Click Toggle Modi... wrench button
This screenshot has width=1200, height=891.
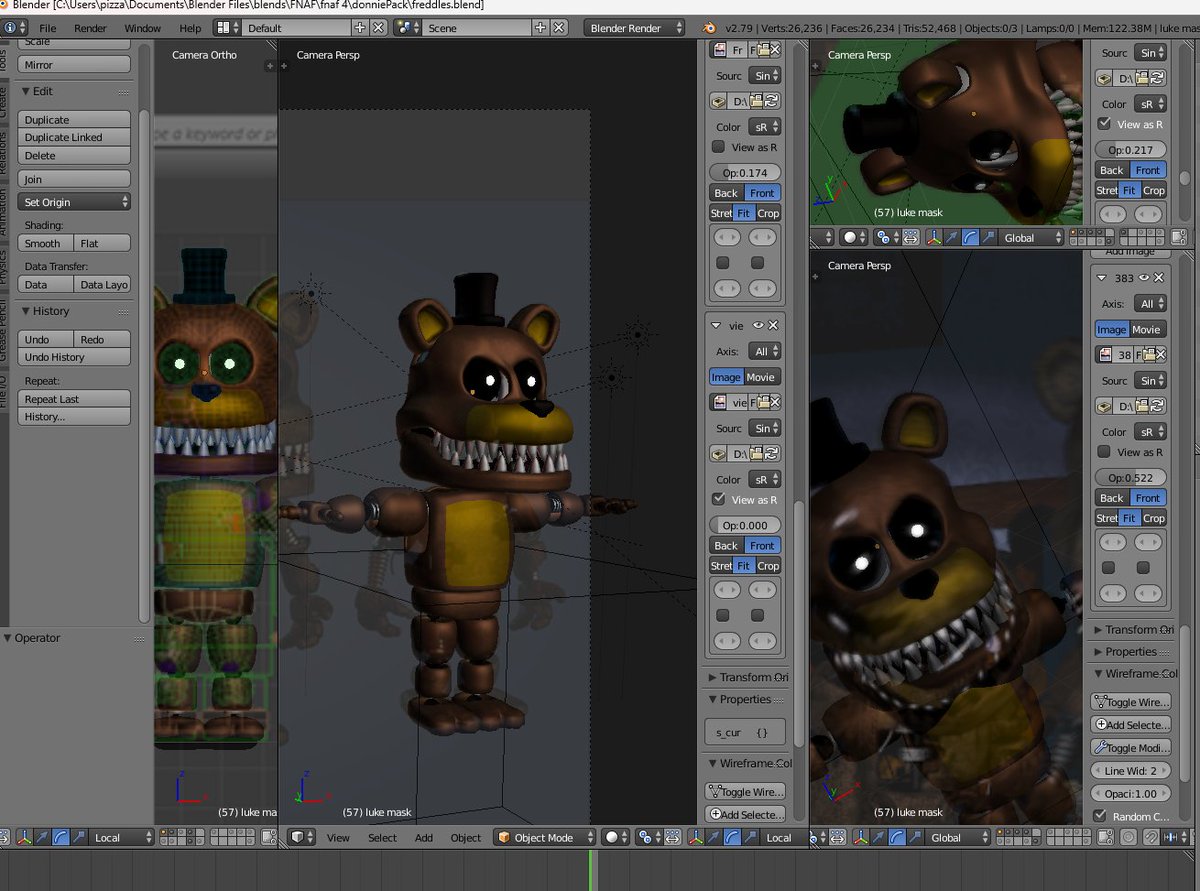1130,748
